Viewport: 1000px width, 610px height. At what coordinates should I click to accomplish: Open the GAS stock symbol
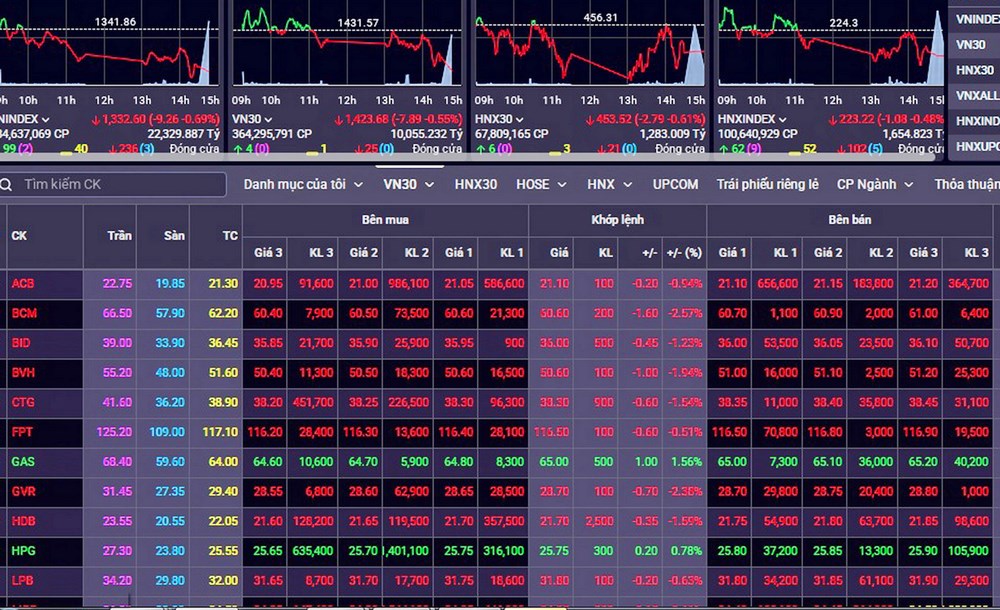(23, 462)
